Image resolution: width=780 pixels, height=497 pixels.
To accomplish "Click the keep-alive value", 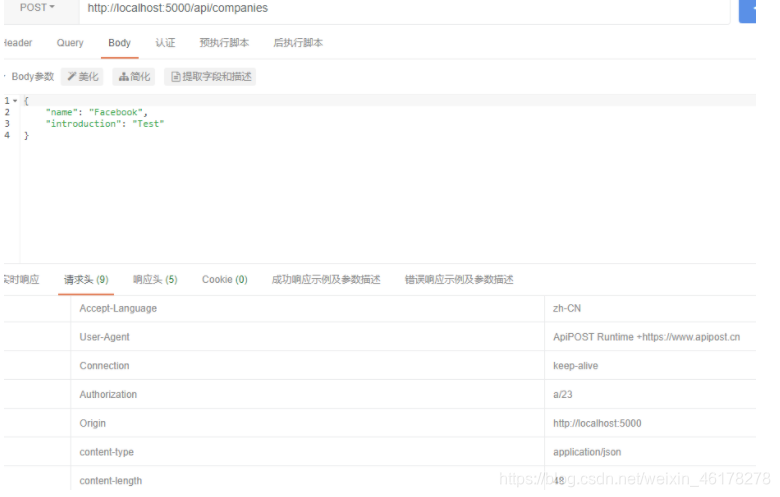I will point(576,366).
